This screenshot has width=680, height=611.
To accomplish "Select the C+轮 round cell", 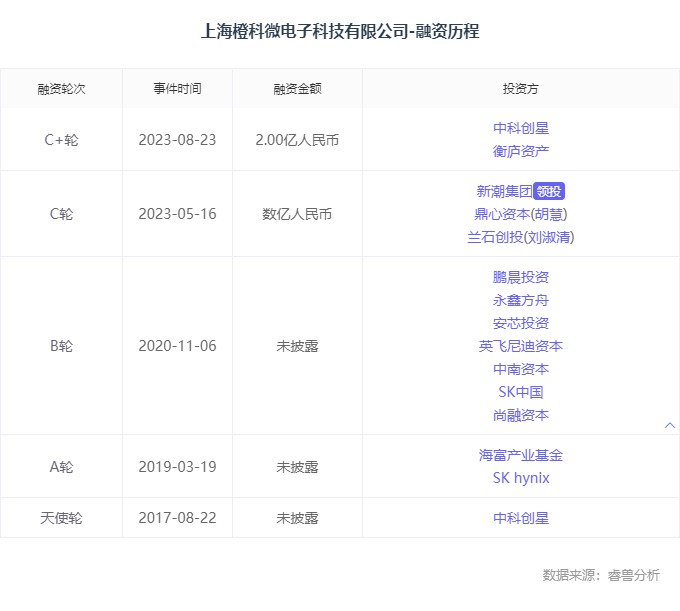I will [61, 140].
